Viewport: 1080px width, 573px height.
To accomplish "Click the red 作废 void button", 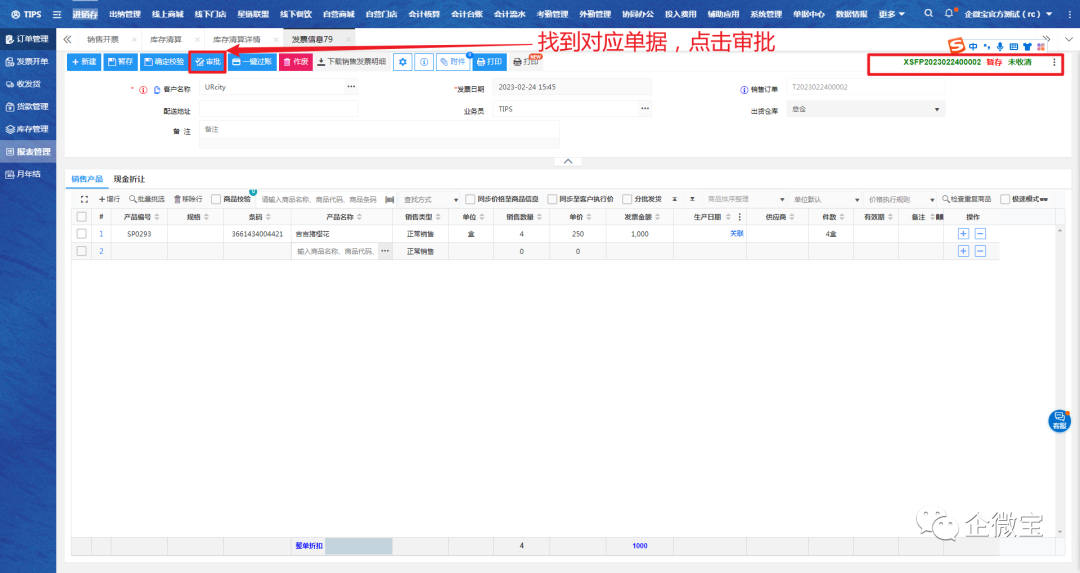I will tap(295, 62).
